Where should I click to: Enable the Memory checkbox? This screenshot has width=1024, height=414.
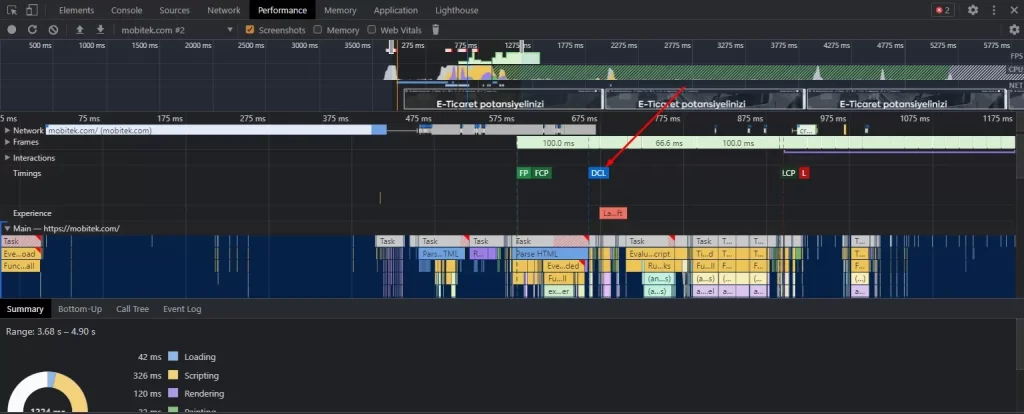[x=317, y=29]
